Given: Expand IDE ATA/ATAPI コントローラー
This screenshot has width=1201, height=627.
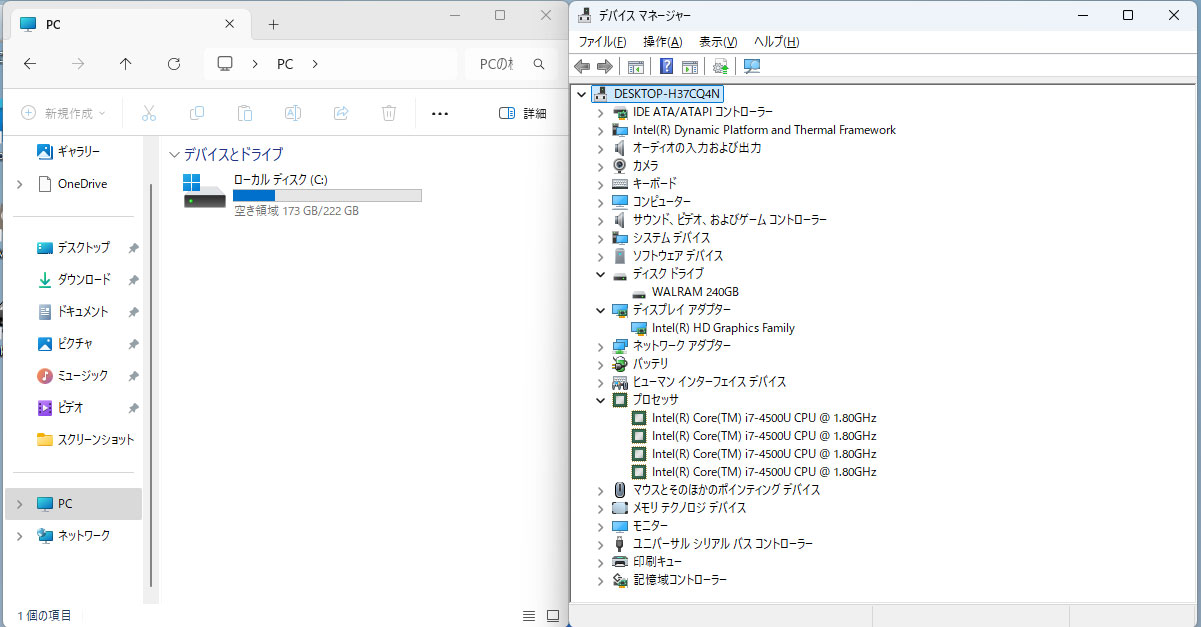Looking at the screenshot, I should coord(600,112).
